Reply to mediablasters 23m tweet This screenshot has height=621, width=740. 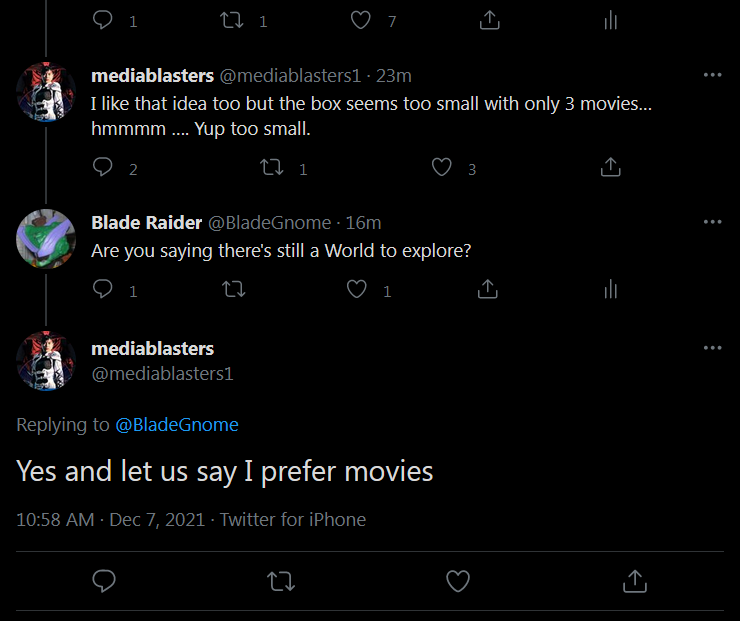(103, 168)
